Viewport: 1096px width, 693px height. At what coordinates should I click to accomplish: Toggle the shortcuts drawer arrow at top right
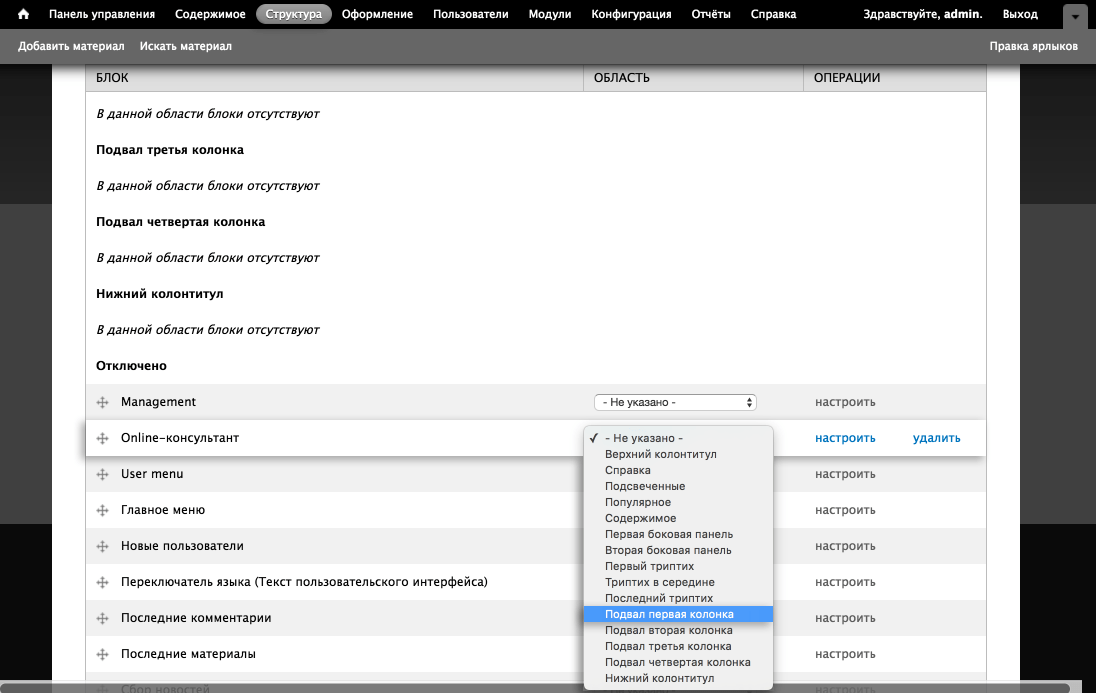click(x=1075, y=17)
